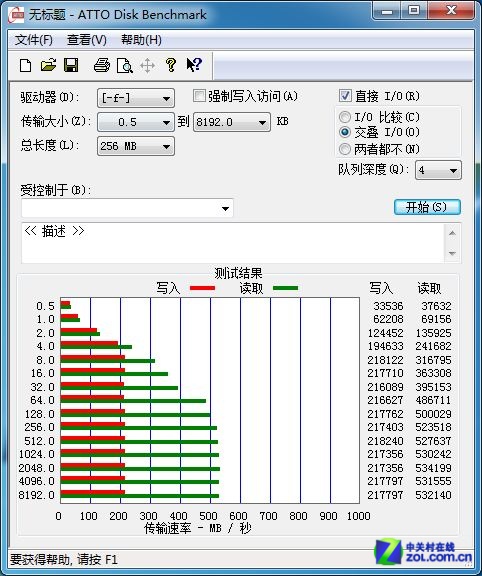Save results with the floppy disk icon
The height and width of the screenshot is (576, 482).
click(71, 65)
